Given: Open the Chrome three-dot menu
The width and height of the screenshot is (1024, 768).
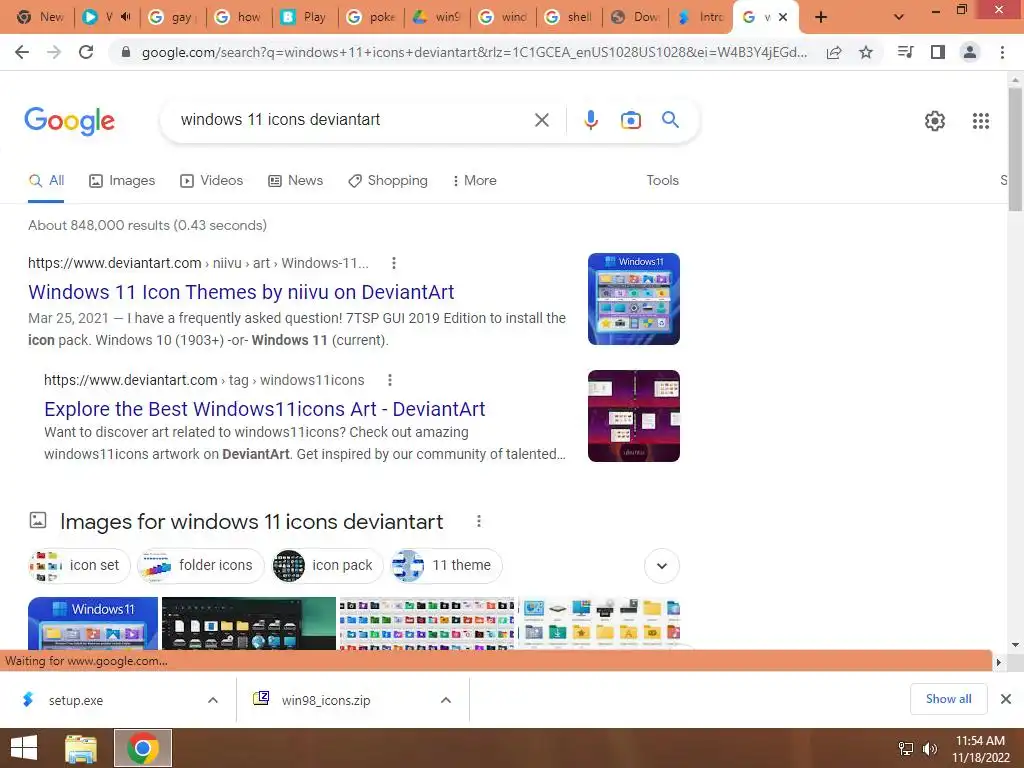Looking at the screenshot, I should click(x=1002, y=52).
